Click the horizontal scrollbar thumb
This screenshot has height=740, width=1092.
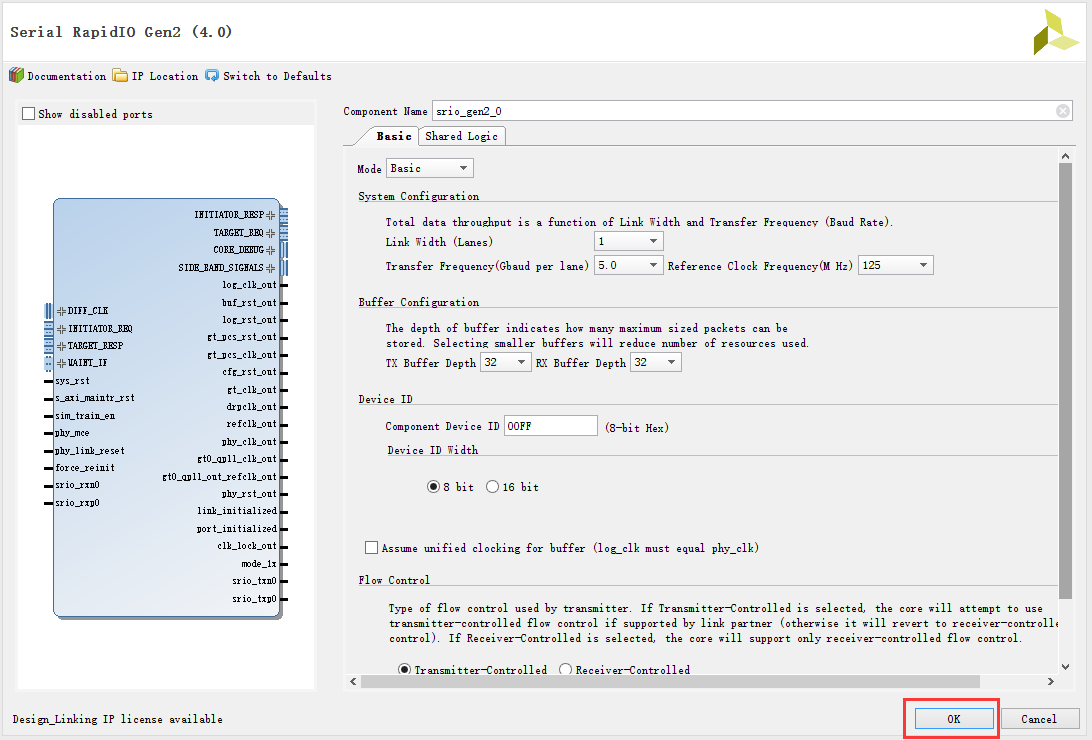pos(670,682)
